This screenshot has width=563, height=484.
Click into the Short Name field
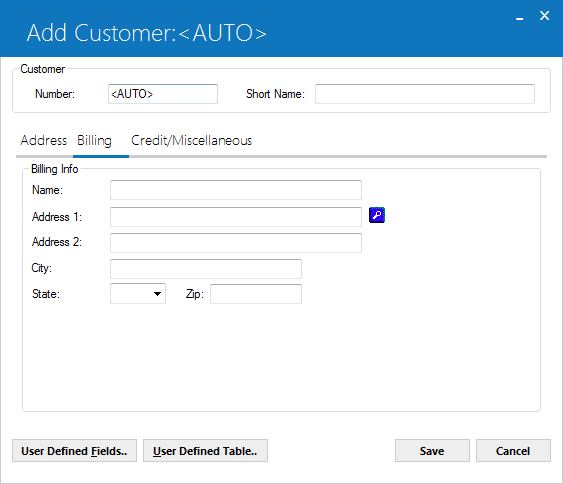425,94
